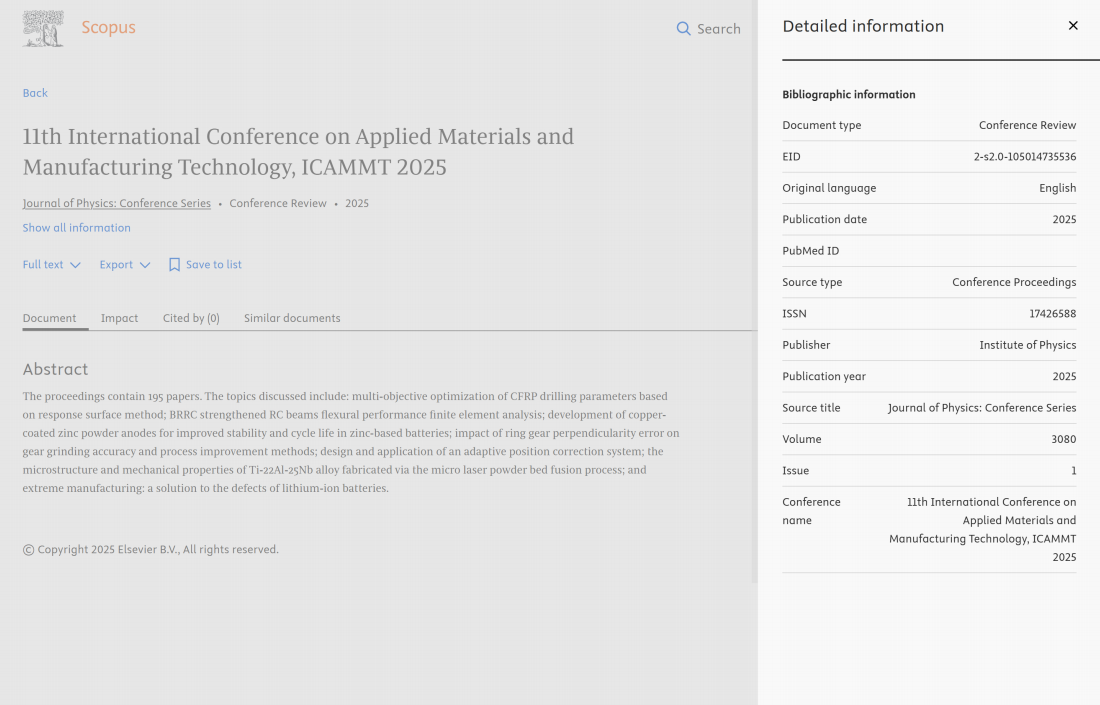Click the Abstract section heading
The width and height of the screenshot is (1100, 705).
[55, 369]
